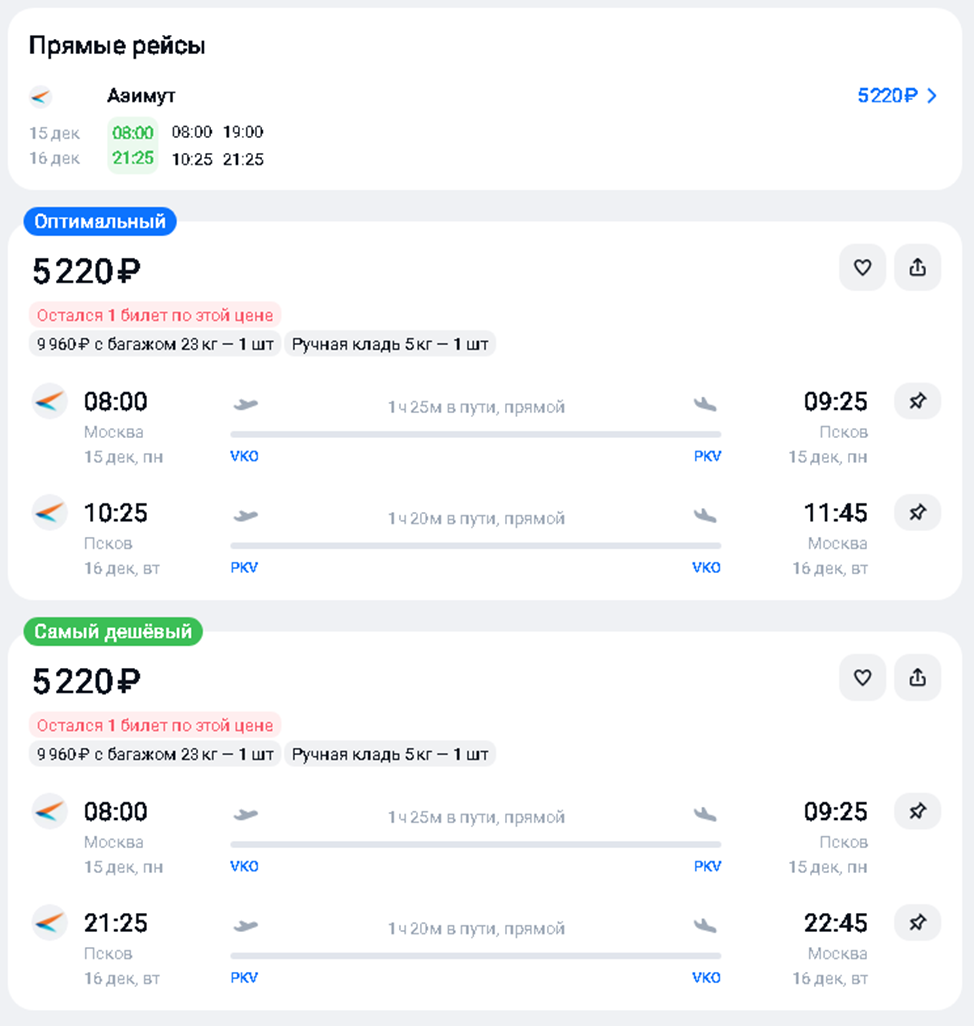Select 9 960₽ baggage 23 кг option in Оптимальный
This screenshot has height=1026, width=974.
click(x=155, y=345)
